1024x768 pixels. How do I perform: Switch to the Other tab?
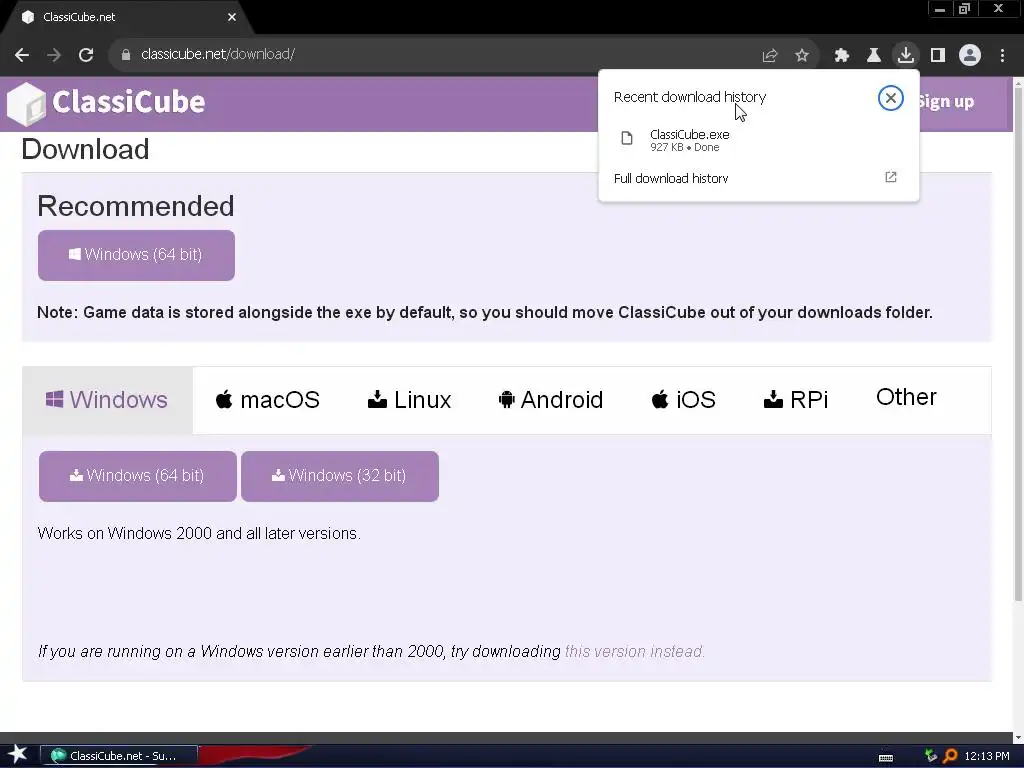[906, 397]
